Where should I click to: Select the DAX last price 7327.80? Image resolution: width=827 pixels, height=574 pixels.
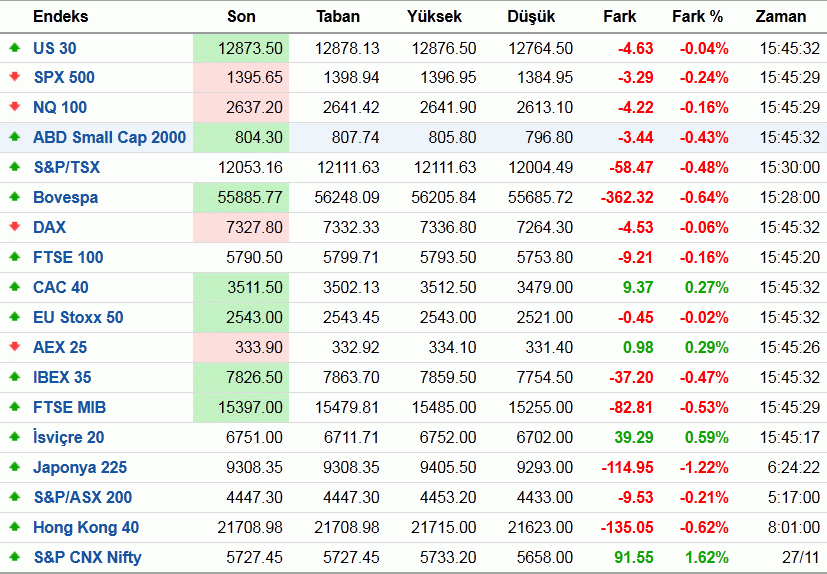255,227
